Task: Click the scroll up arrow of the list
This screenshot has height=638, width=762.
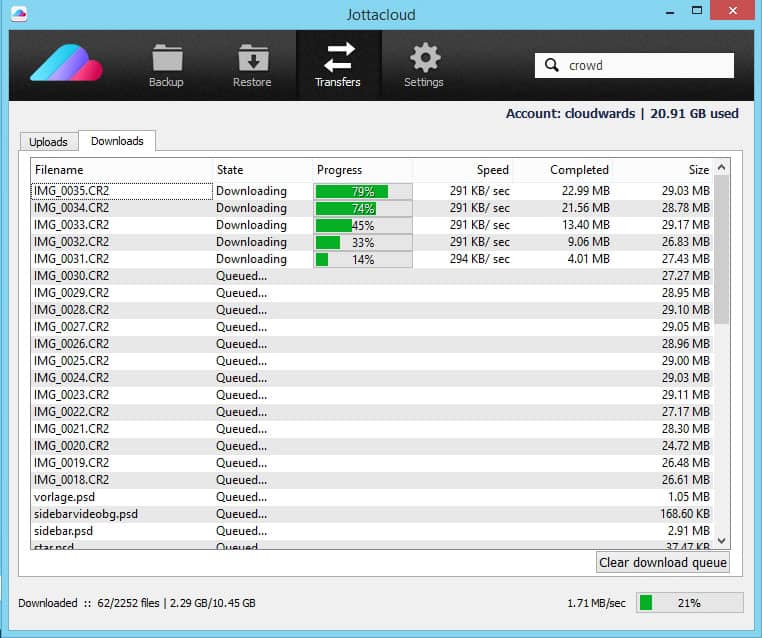Action: [x=722, y=167]
